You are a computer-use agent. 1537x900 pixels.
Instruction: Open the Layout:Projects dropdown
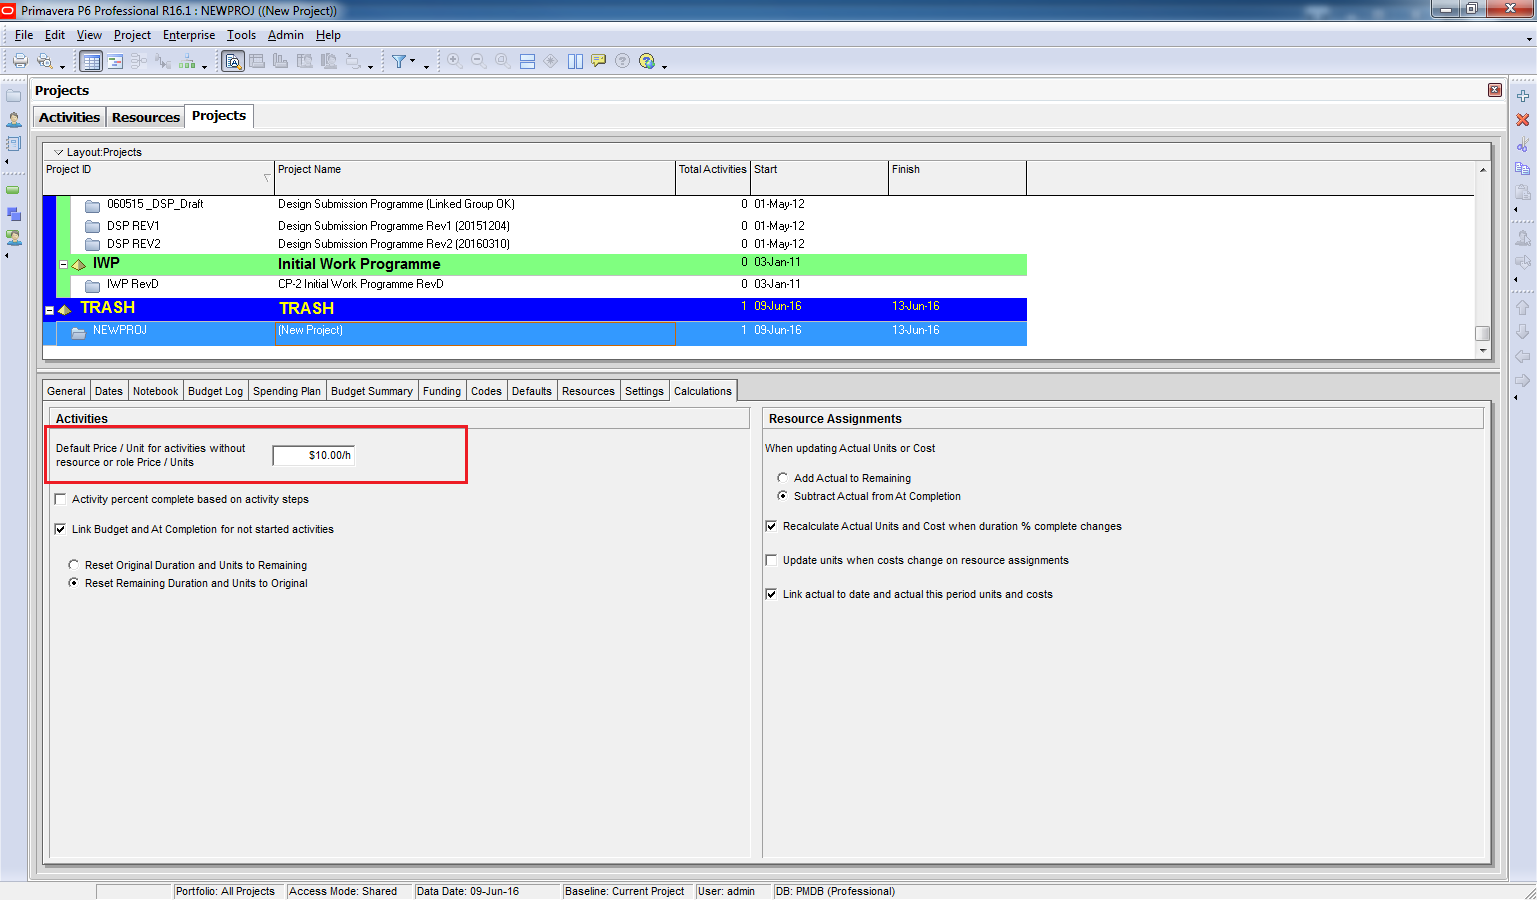(x=58, y=152)
